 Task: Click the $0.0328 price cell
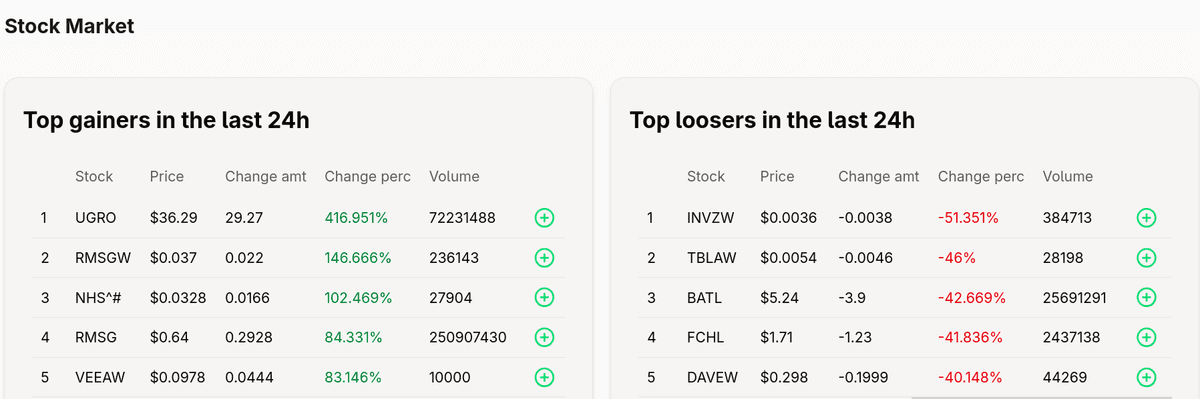179,297
